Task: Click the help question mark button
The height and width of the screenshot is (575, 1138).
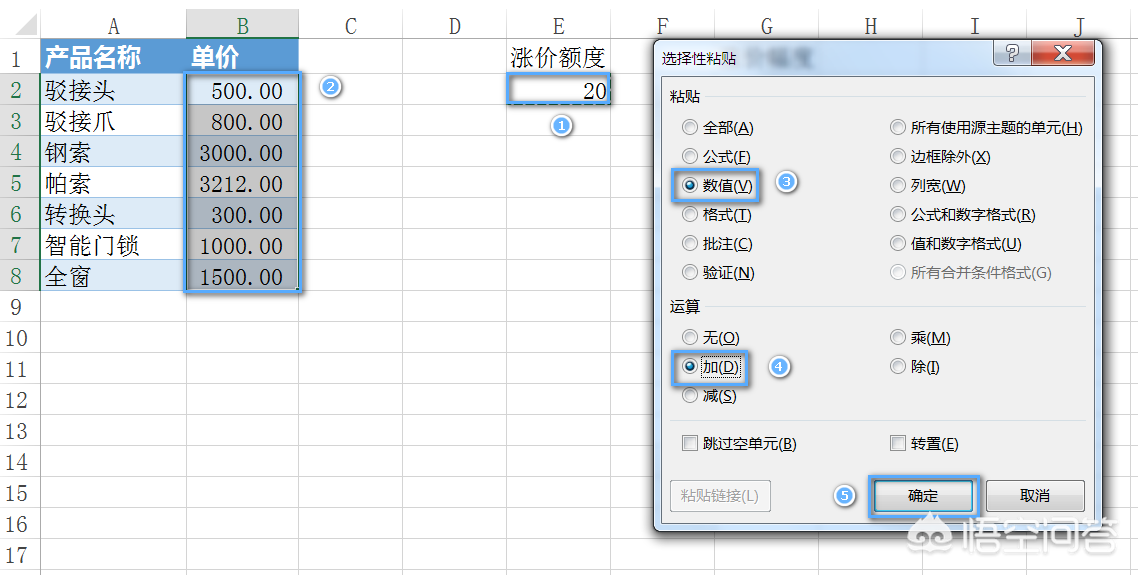Action: 1012,54
